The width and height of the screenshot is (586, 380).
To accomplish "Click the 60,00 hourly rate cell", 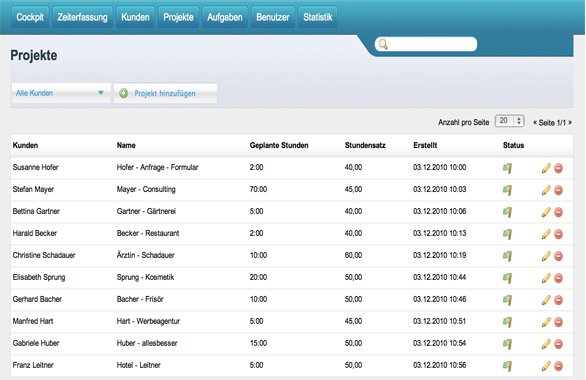I will pyautogui.click(x=353, y=255).
